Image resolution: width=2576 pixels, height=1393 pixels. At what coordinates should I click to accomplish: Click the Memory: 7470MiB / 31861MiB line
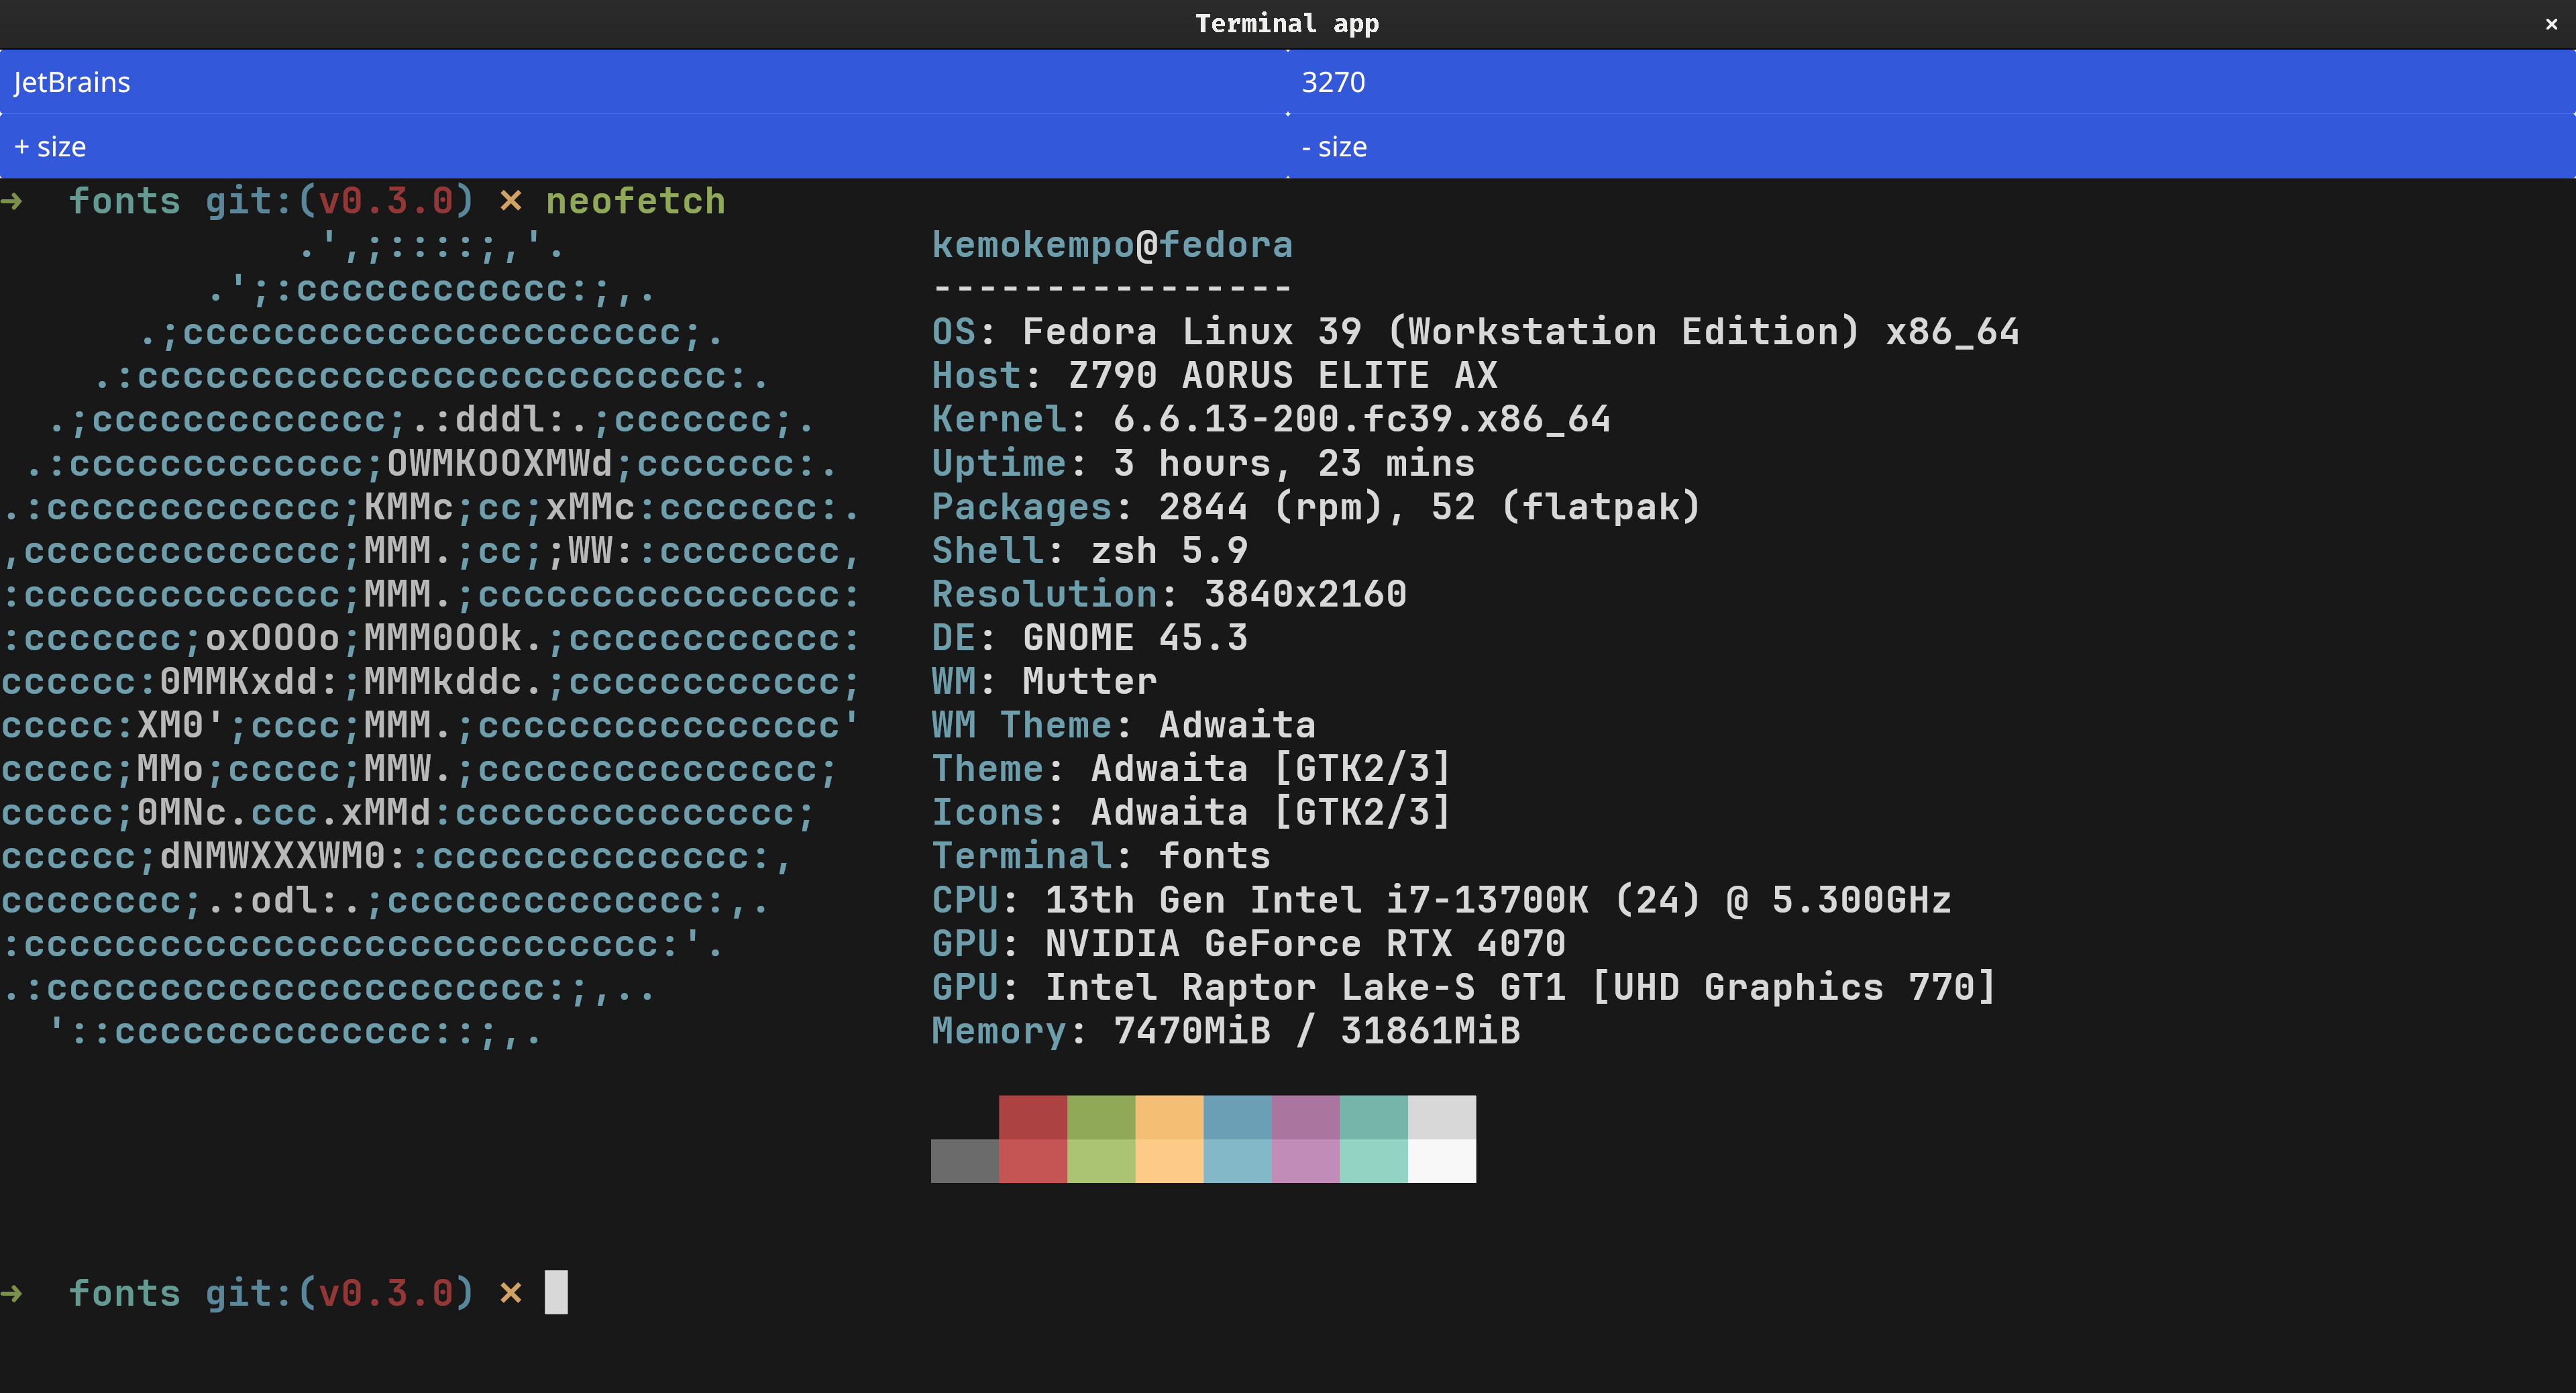(1226, 1031)
